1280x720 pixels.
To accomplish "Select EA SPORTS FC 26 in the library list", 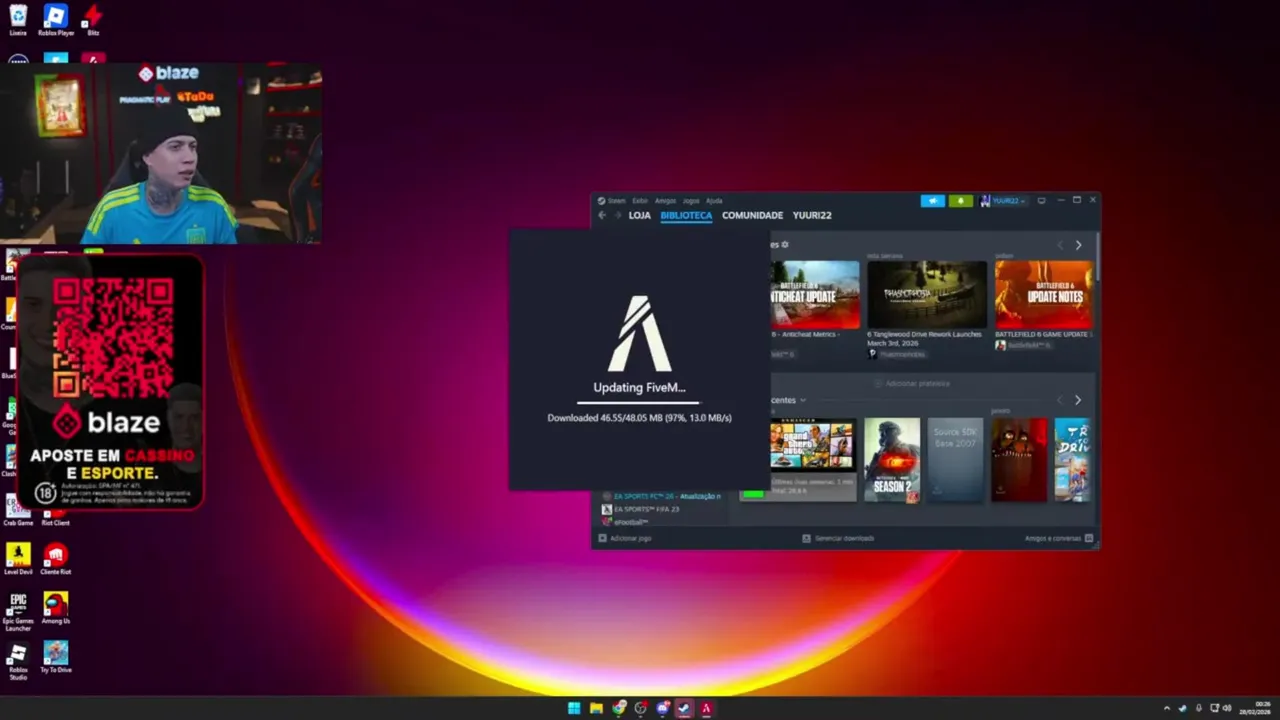I will click(661, 496).
